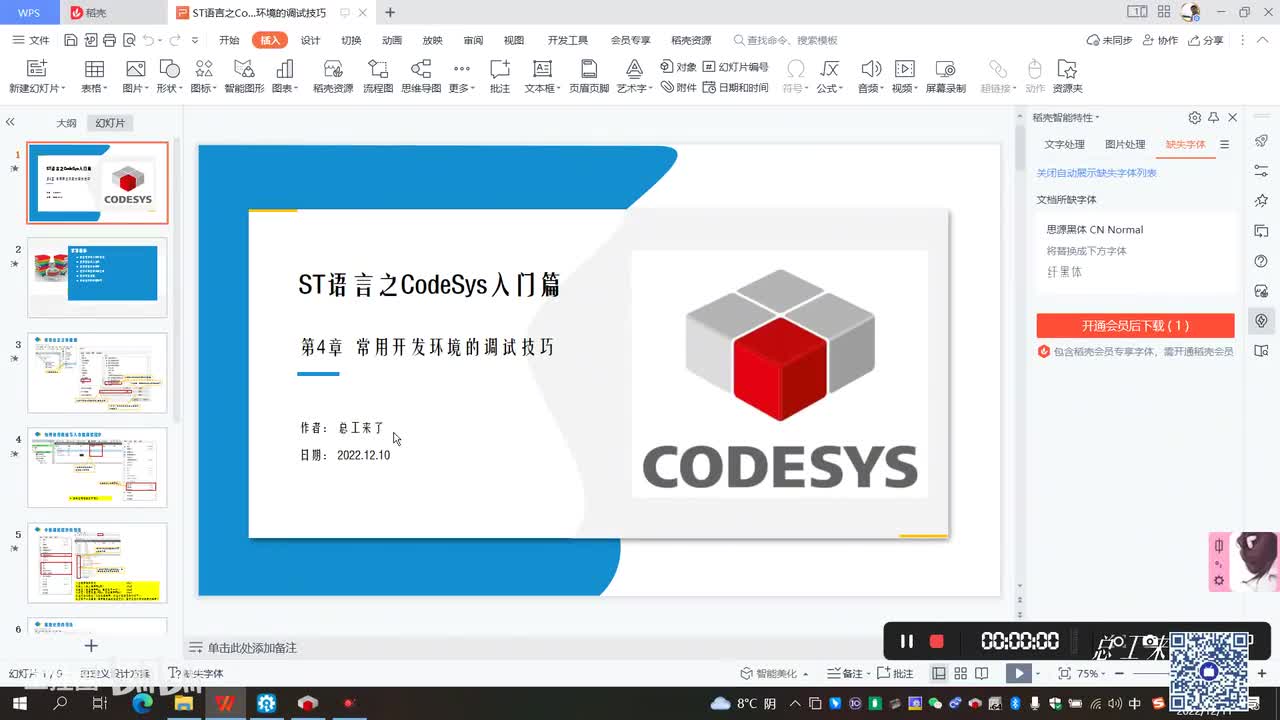Toggle 备注 notes pane in status bar
The width and height of the screenshot is (1280, 720).
(847, 674)
